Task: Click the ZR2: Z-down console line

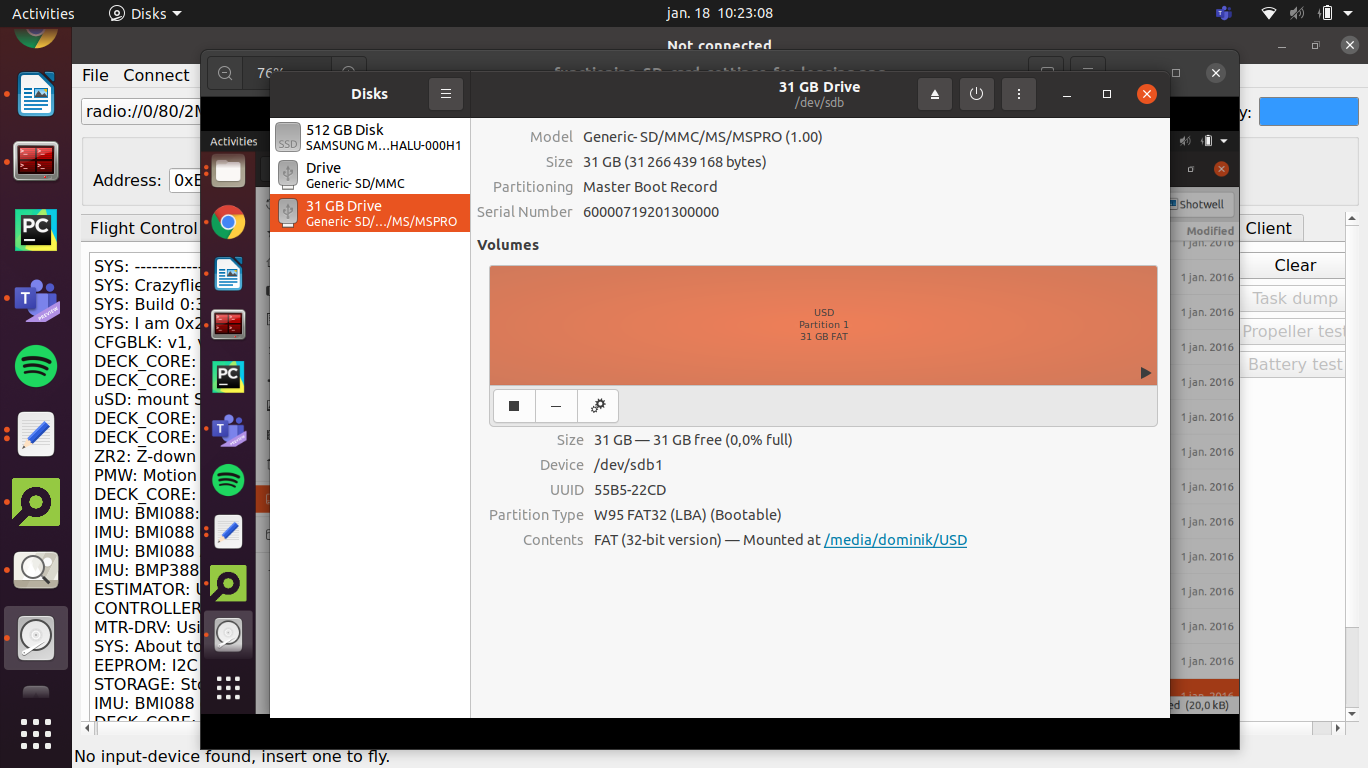Action: pyautogui.click(x=145, y=456)
